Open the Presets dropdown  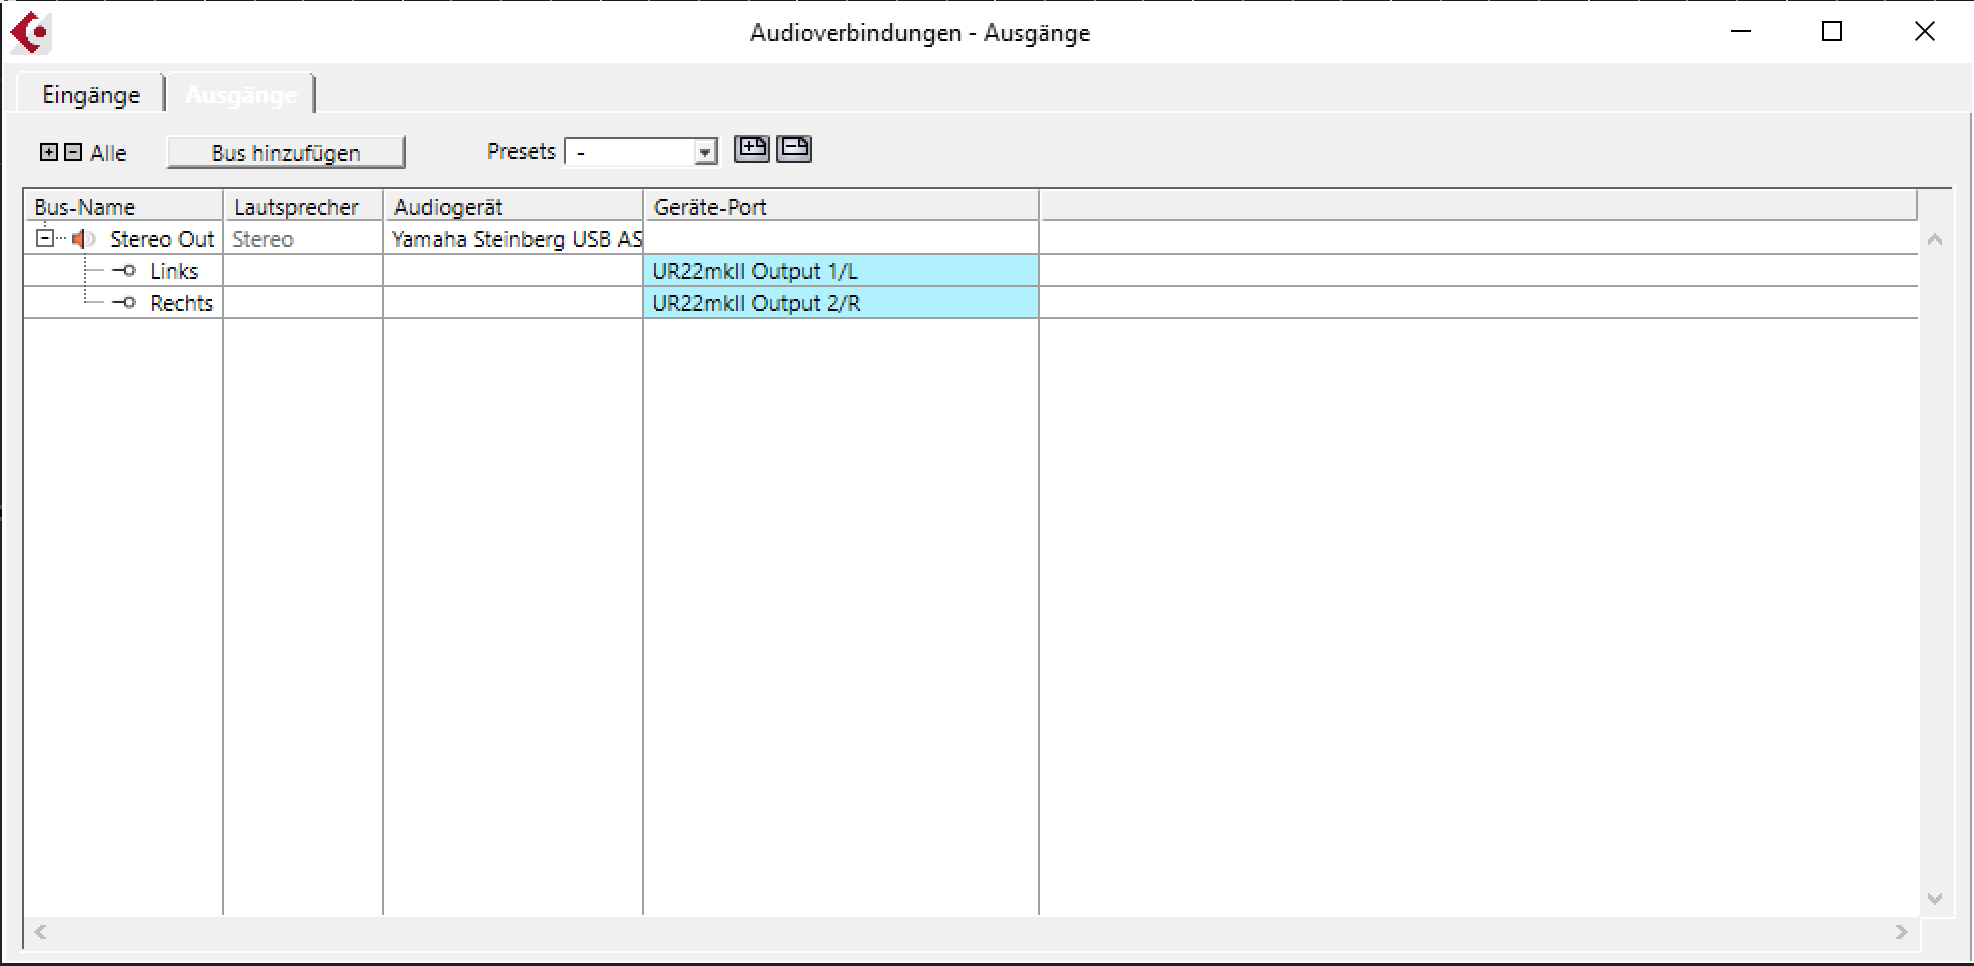[705, 152]
